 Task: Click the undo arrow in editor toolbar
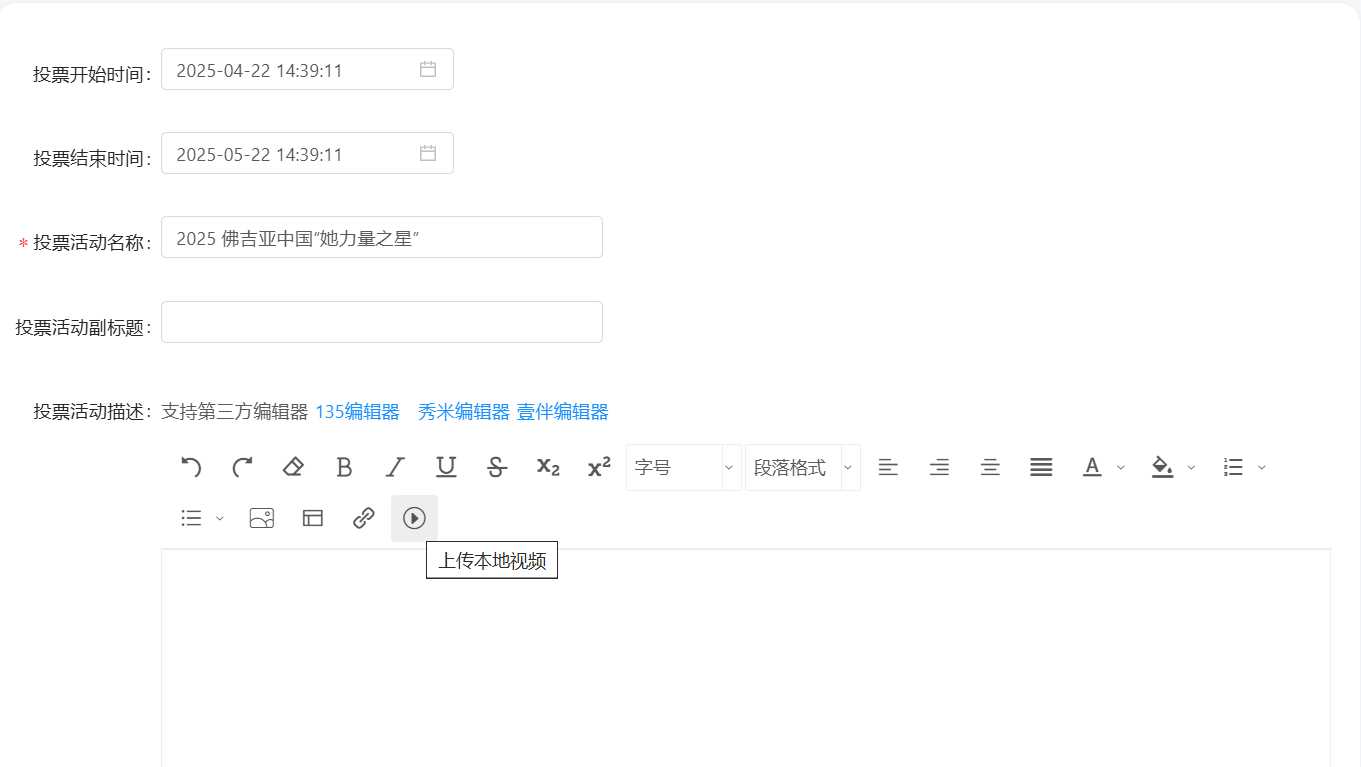pyautogui.click(x=191, y=467)
